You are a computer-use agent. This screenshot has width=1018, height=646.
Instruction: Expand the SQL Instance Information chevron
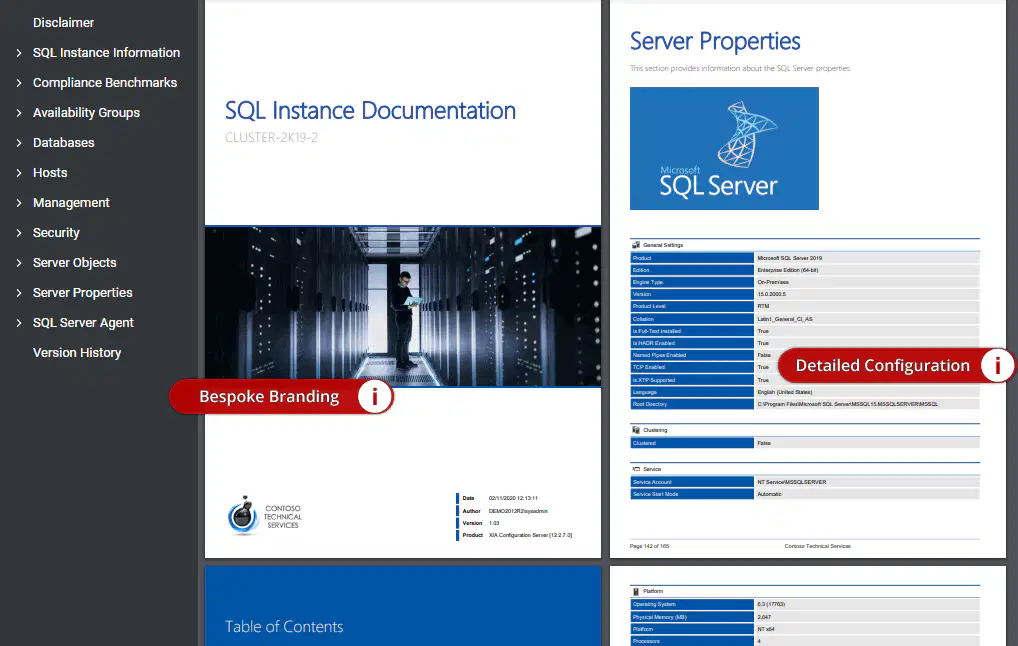tap(19, 53)
